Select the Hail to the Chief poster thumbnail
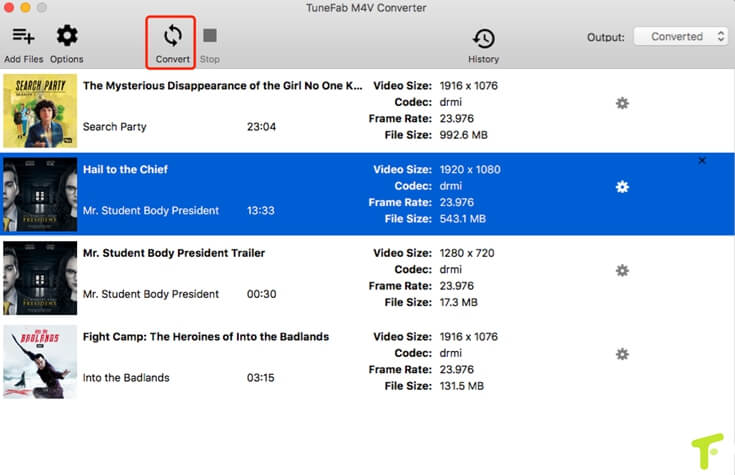735x475 pixels. point(40,194)
